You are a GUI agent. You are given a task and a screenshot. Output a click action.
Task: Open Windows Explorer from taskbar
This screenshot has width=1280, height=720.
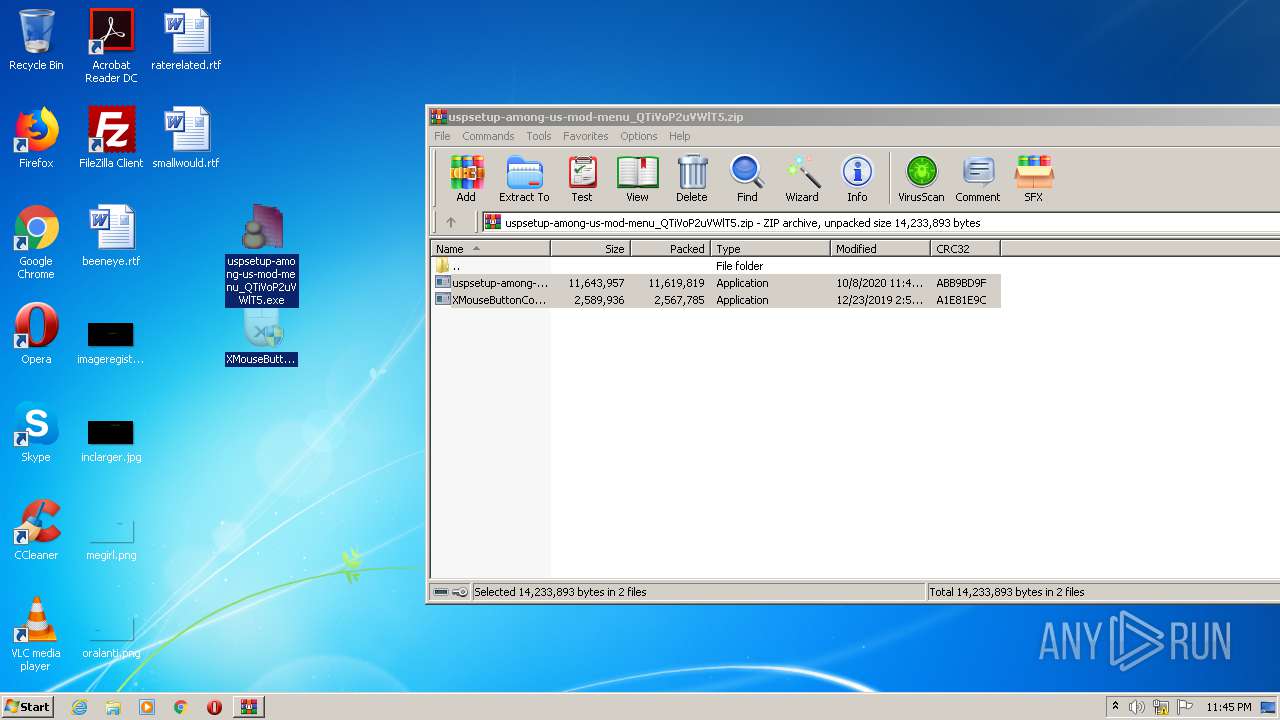(113, 707)
